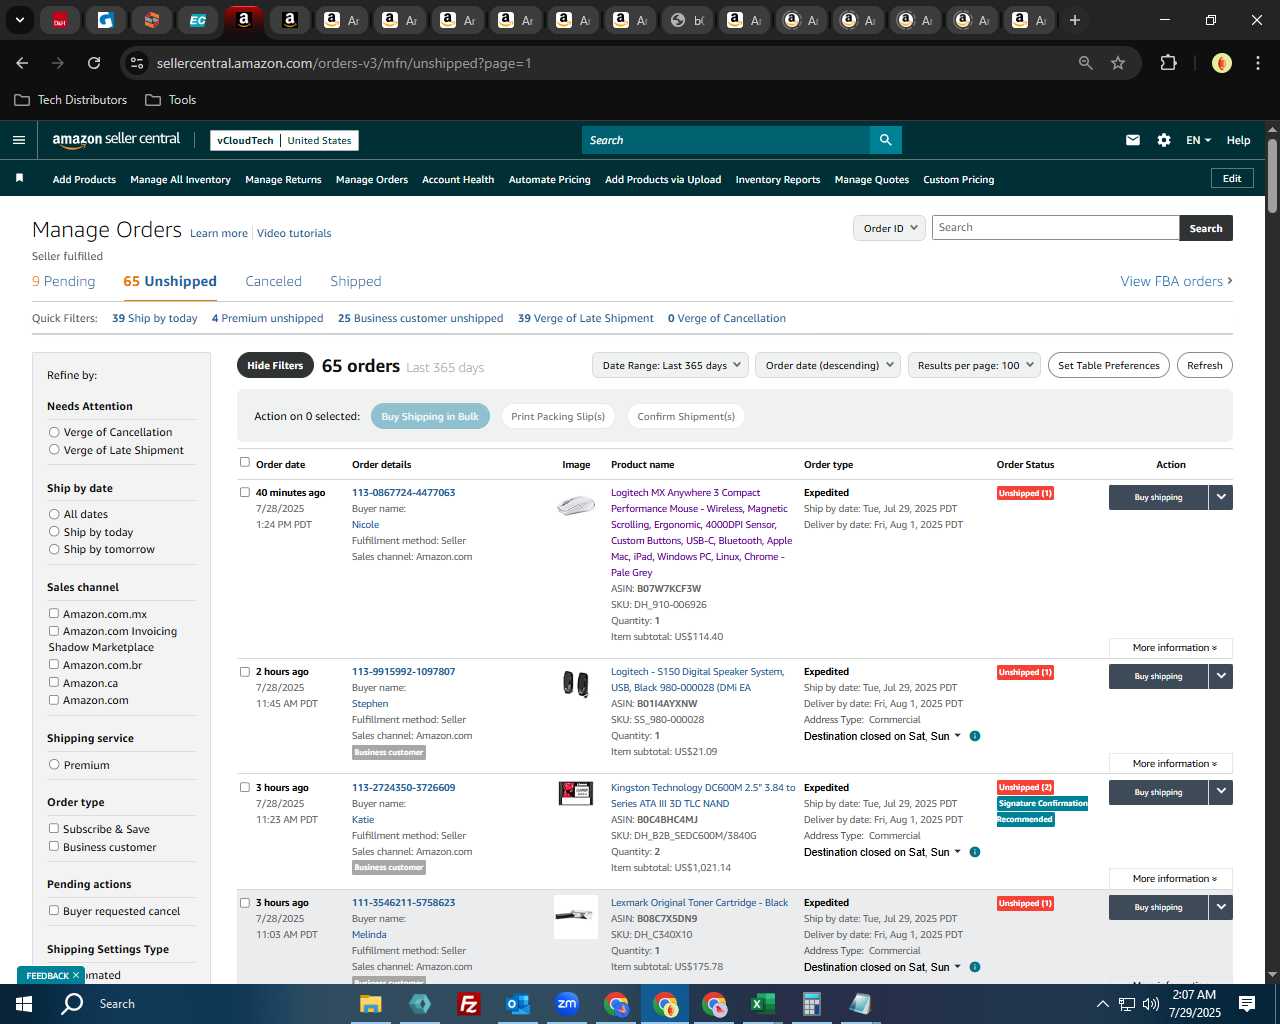Viewport: 1280px width, 1024px height.
Task: Switch to the Canceled orders tab
Action: [273, 281]
